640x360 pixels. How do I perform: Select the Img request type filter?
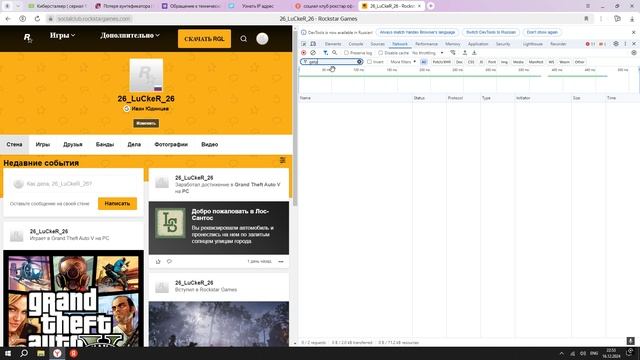(x=504, y=62)
